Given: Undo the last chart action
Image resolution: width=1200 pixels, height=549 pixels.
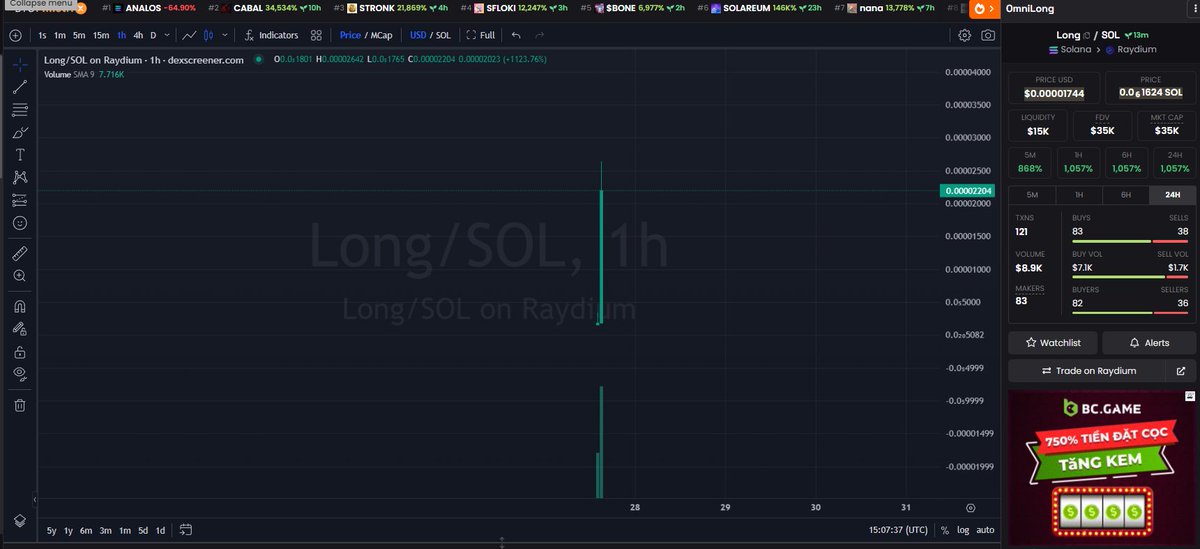Looking at the screenshot, I should (x=516, y=35).
